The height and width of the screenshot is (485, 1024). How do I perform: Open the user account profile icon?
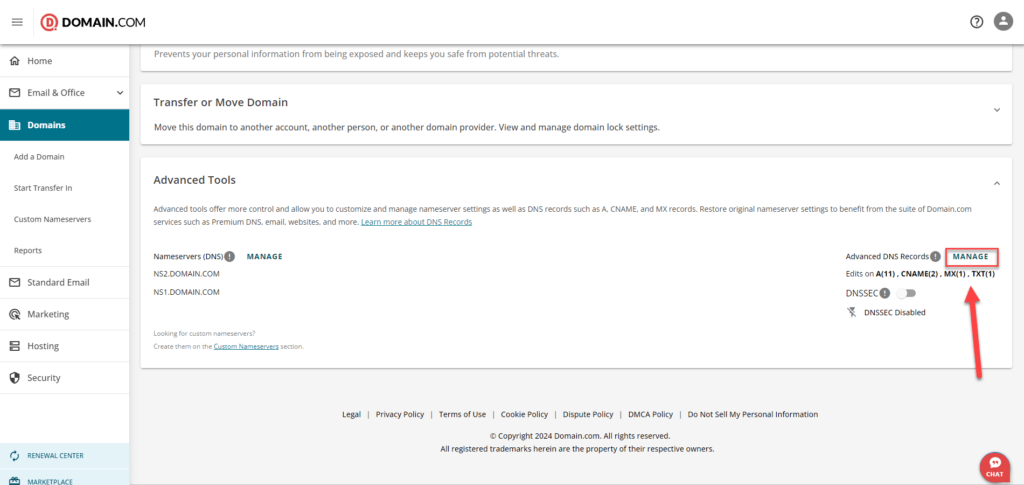1003,22
